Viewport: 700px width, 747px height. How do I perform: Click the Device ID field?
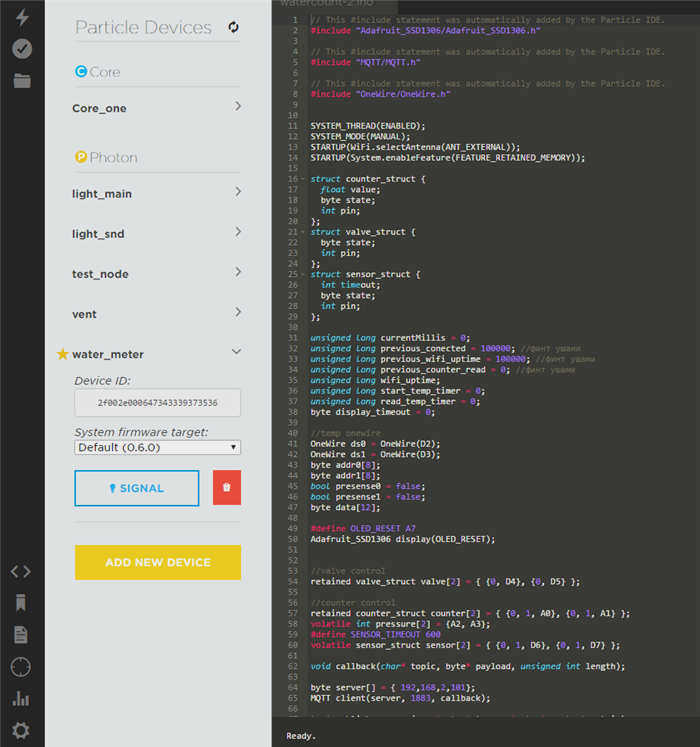click(x=158, y=403)
